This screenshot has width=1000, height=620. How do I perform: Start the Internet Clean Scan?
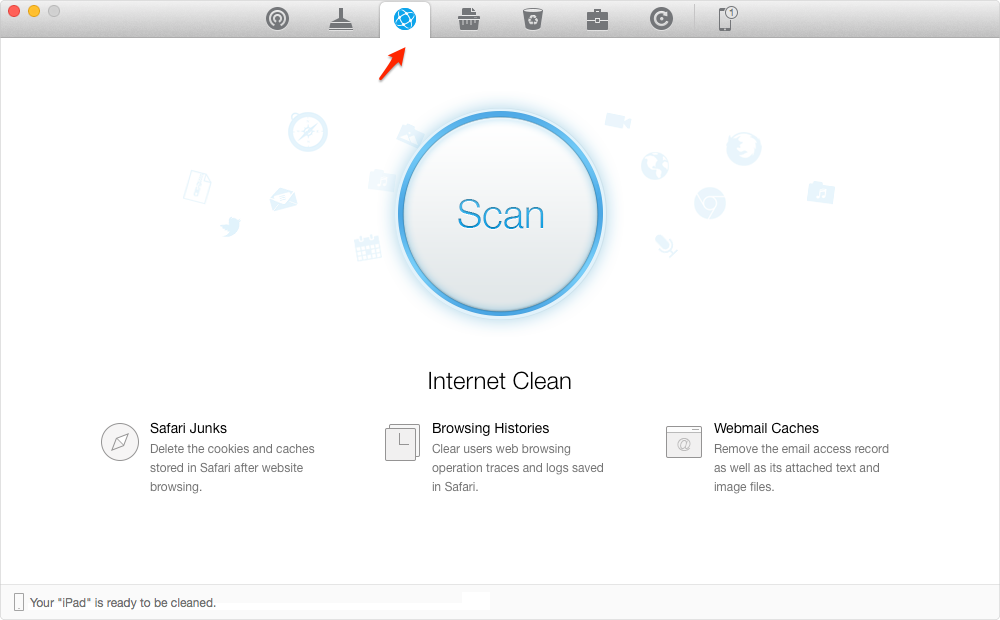pyautogui.click(x=501, y=214)
